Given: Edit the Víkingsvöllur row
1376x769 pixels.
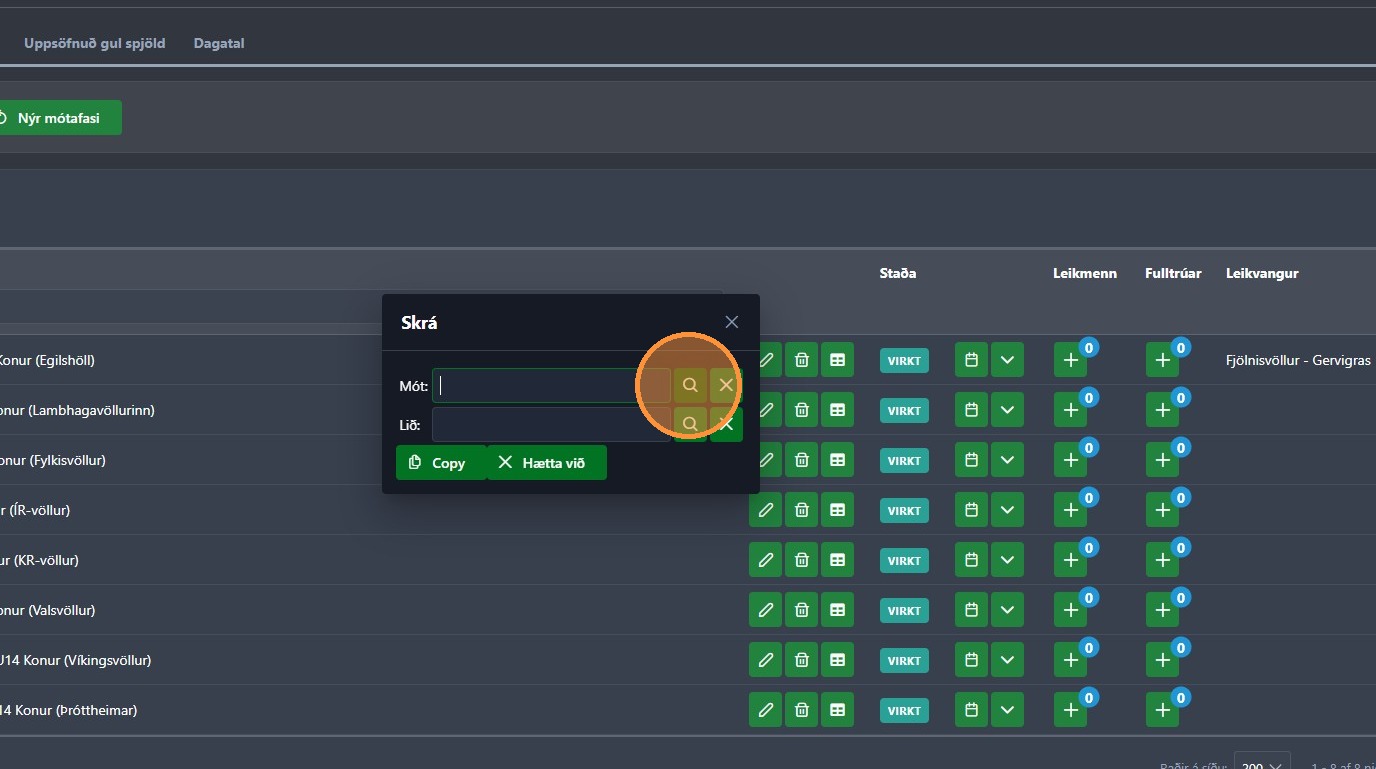Looking at the screenshot, I should [x=766, y=660].
